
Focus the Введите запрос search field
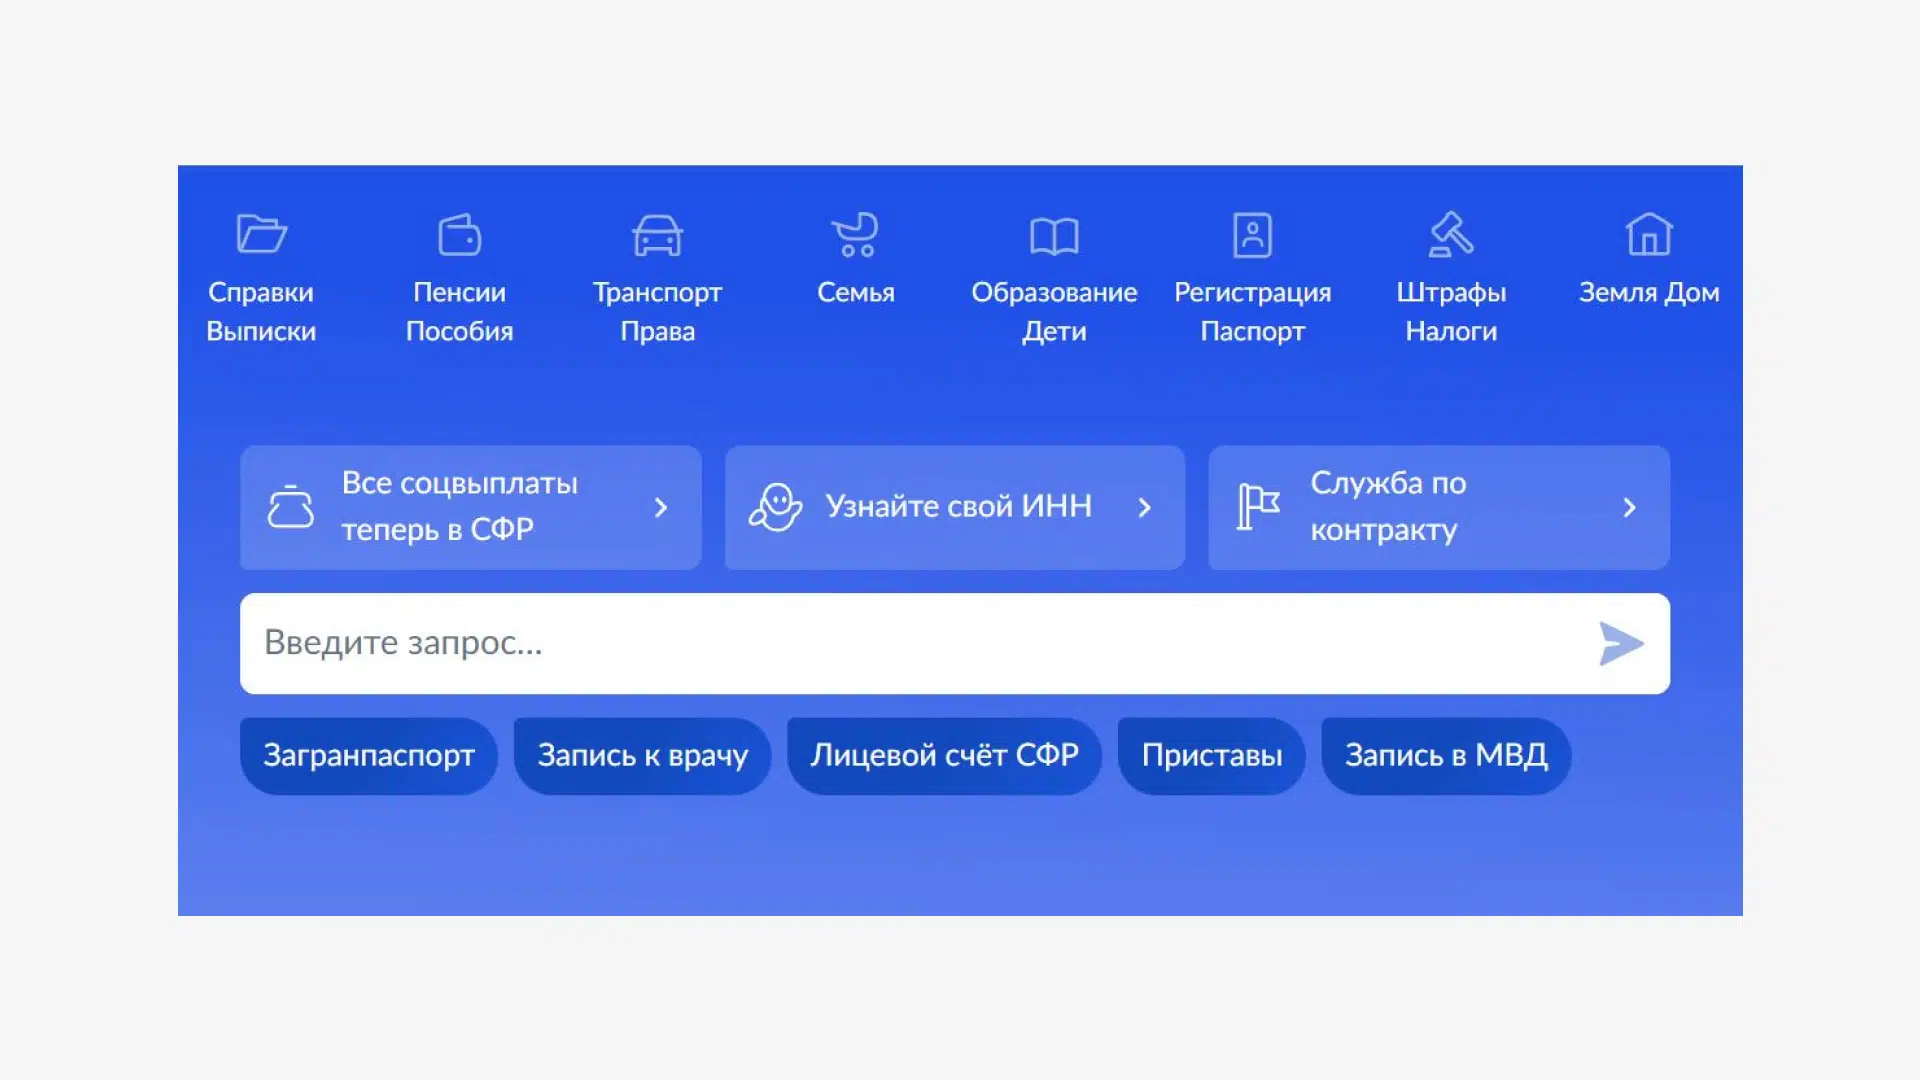point(955,643)
